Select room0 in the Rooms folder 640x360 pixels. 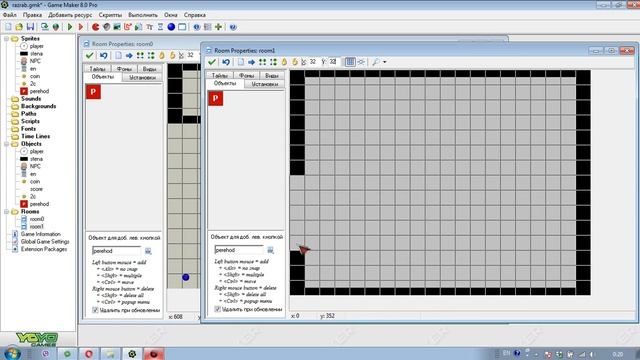pyautogui.click(x=37, y=219)
